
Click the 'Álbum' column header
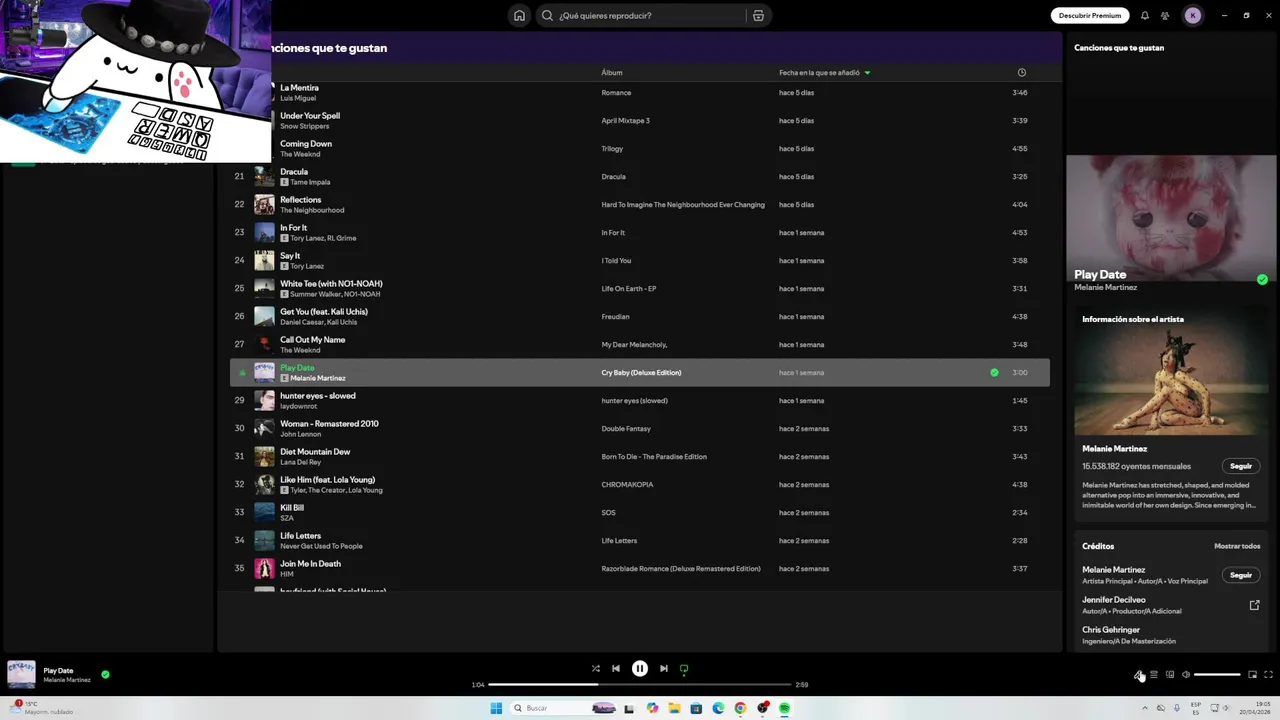[612, 72]
